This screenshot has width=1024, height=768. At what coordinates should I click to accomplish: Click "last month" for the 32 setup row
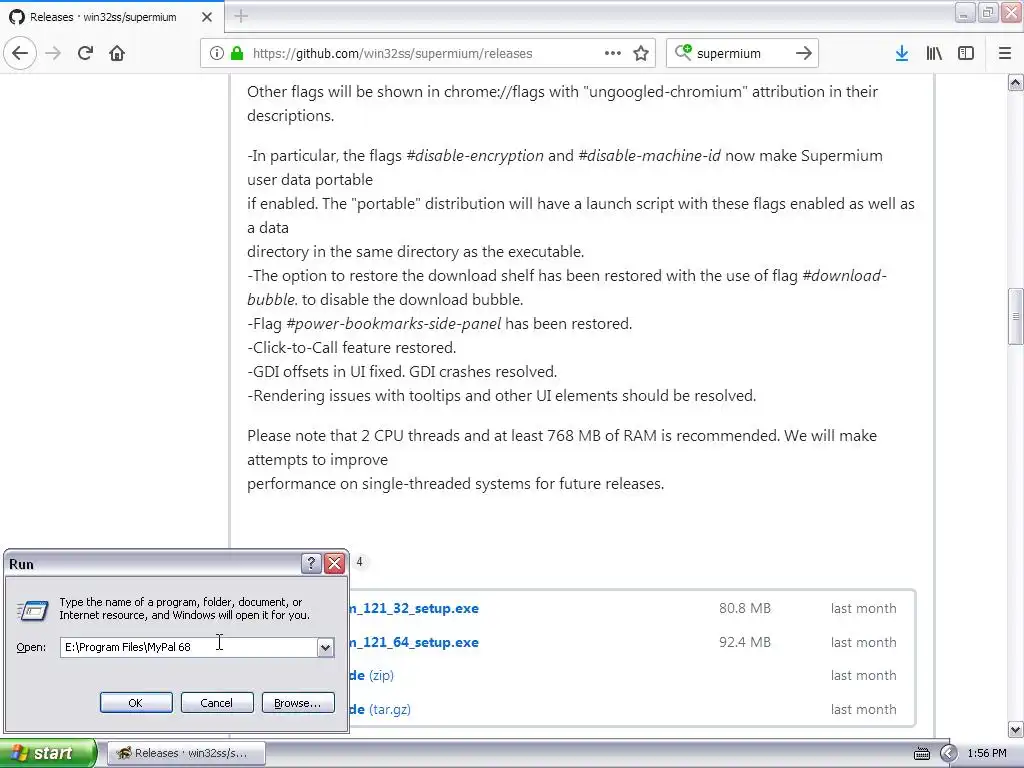point(863,608)
